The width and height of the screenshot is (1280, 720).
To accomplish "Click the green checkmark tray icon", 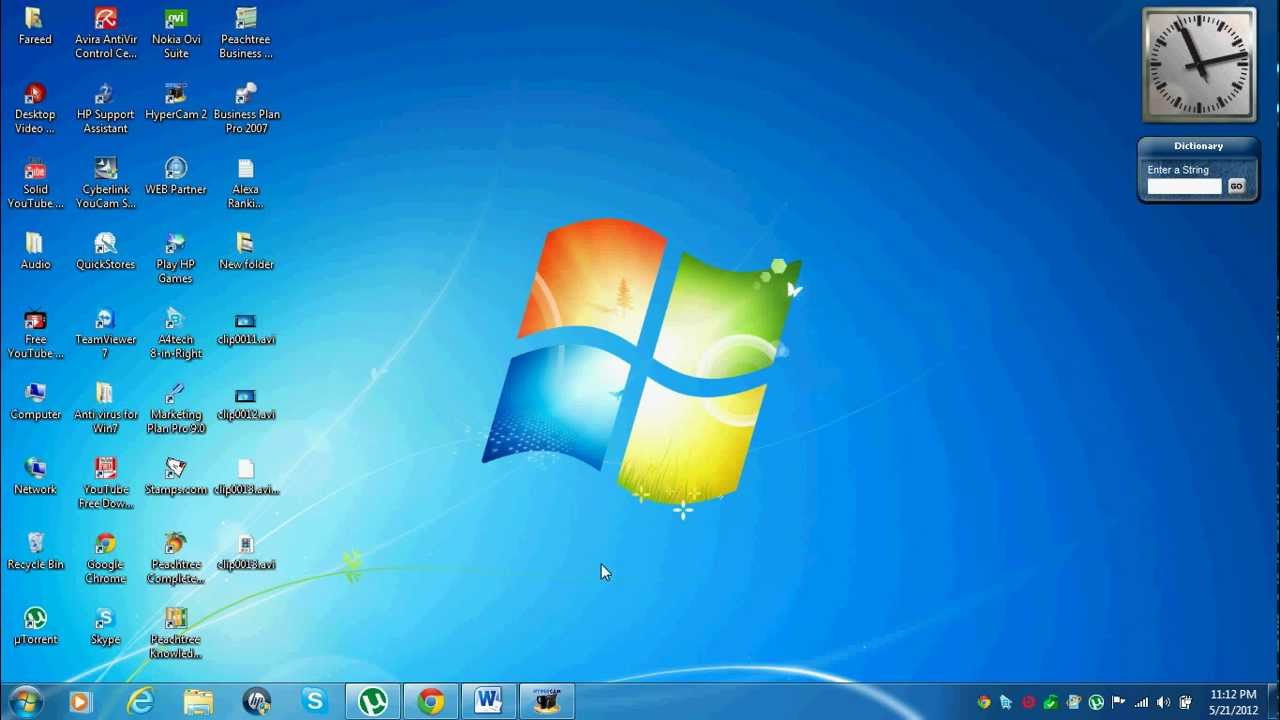I will [1051, 703].
